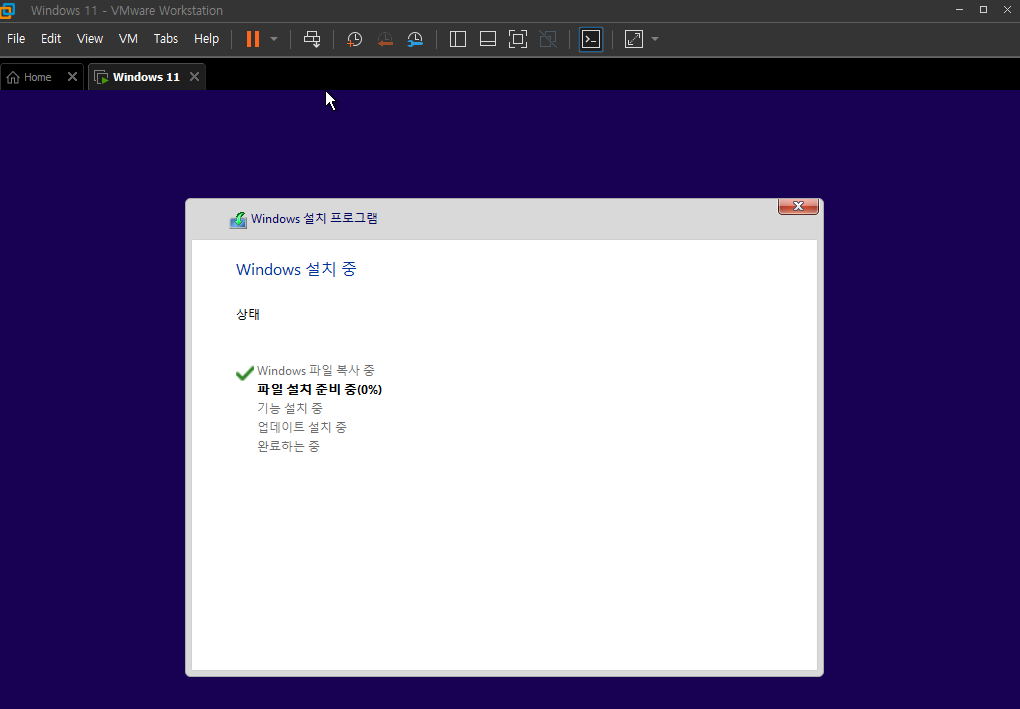Screen dimensions: 1020x709
Task: Open the VM menu
Action: [128, 39]
